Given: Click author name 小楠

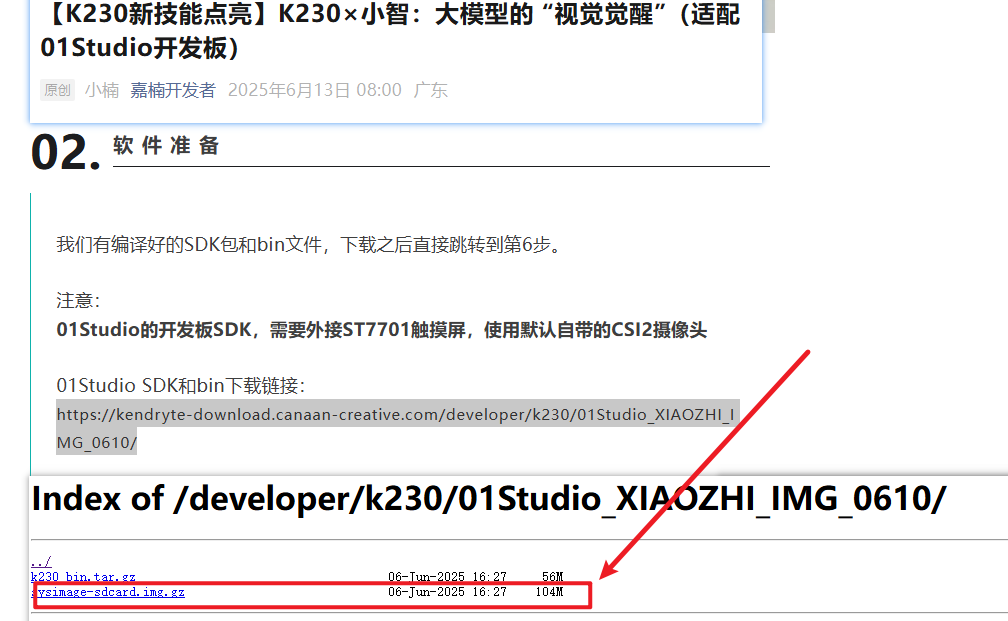Looking at the screenshot, I should (102, 90).
